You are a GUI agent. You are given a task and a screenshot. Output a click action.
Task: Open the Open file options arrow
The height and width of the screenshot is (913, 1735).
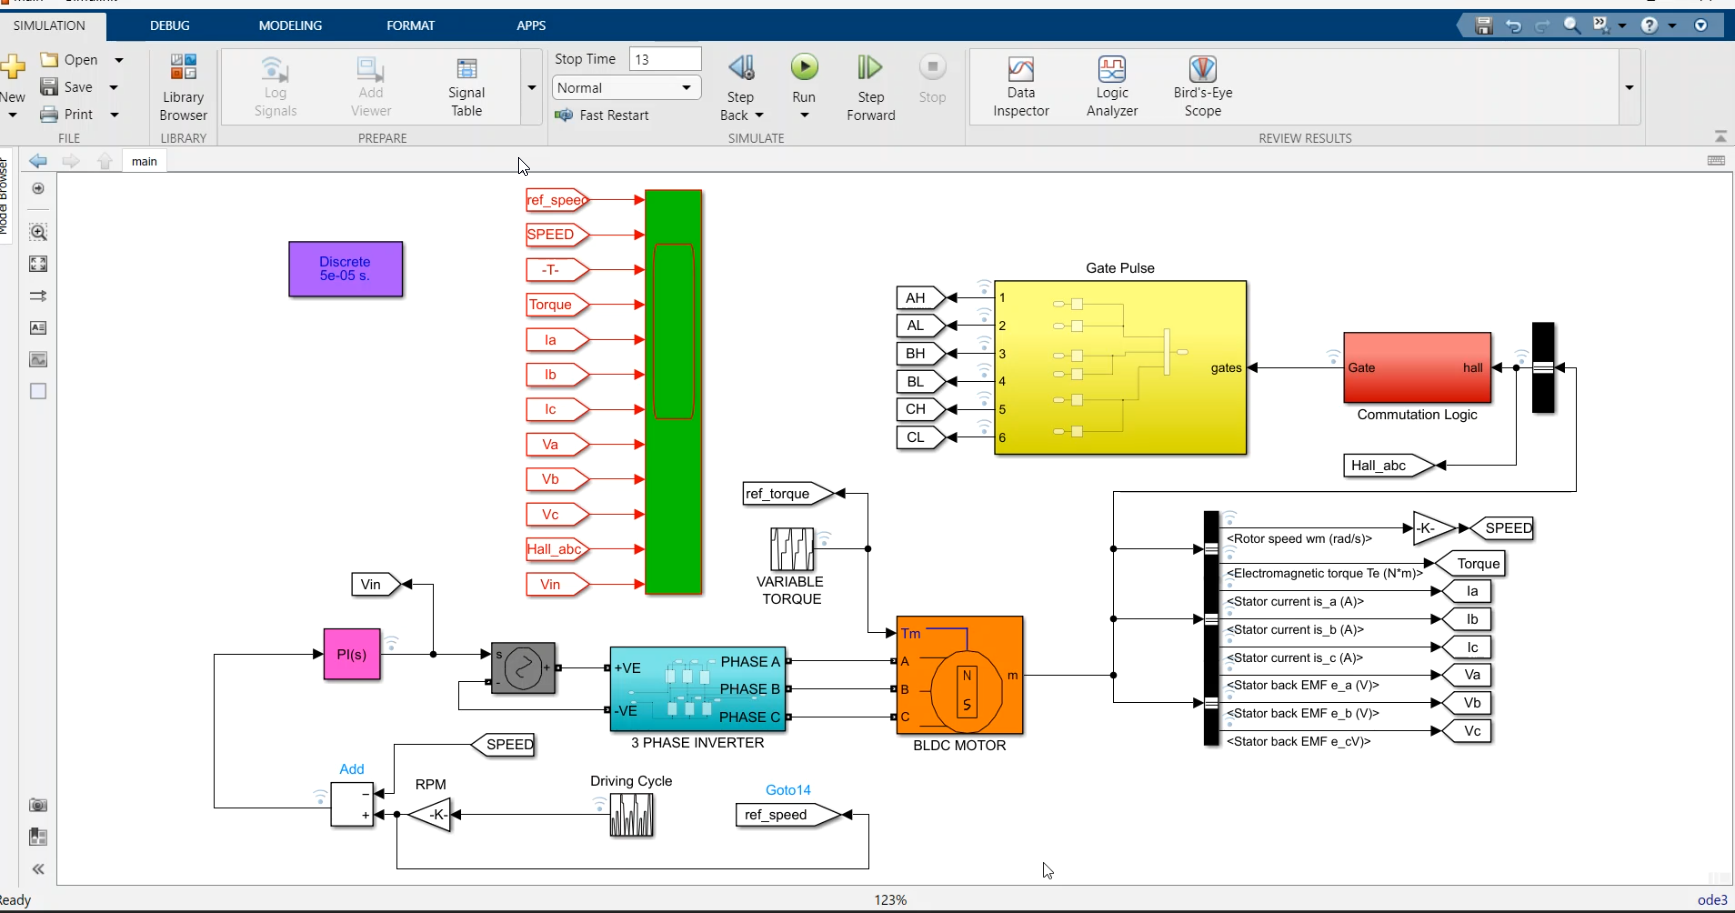tap(119, 60)
